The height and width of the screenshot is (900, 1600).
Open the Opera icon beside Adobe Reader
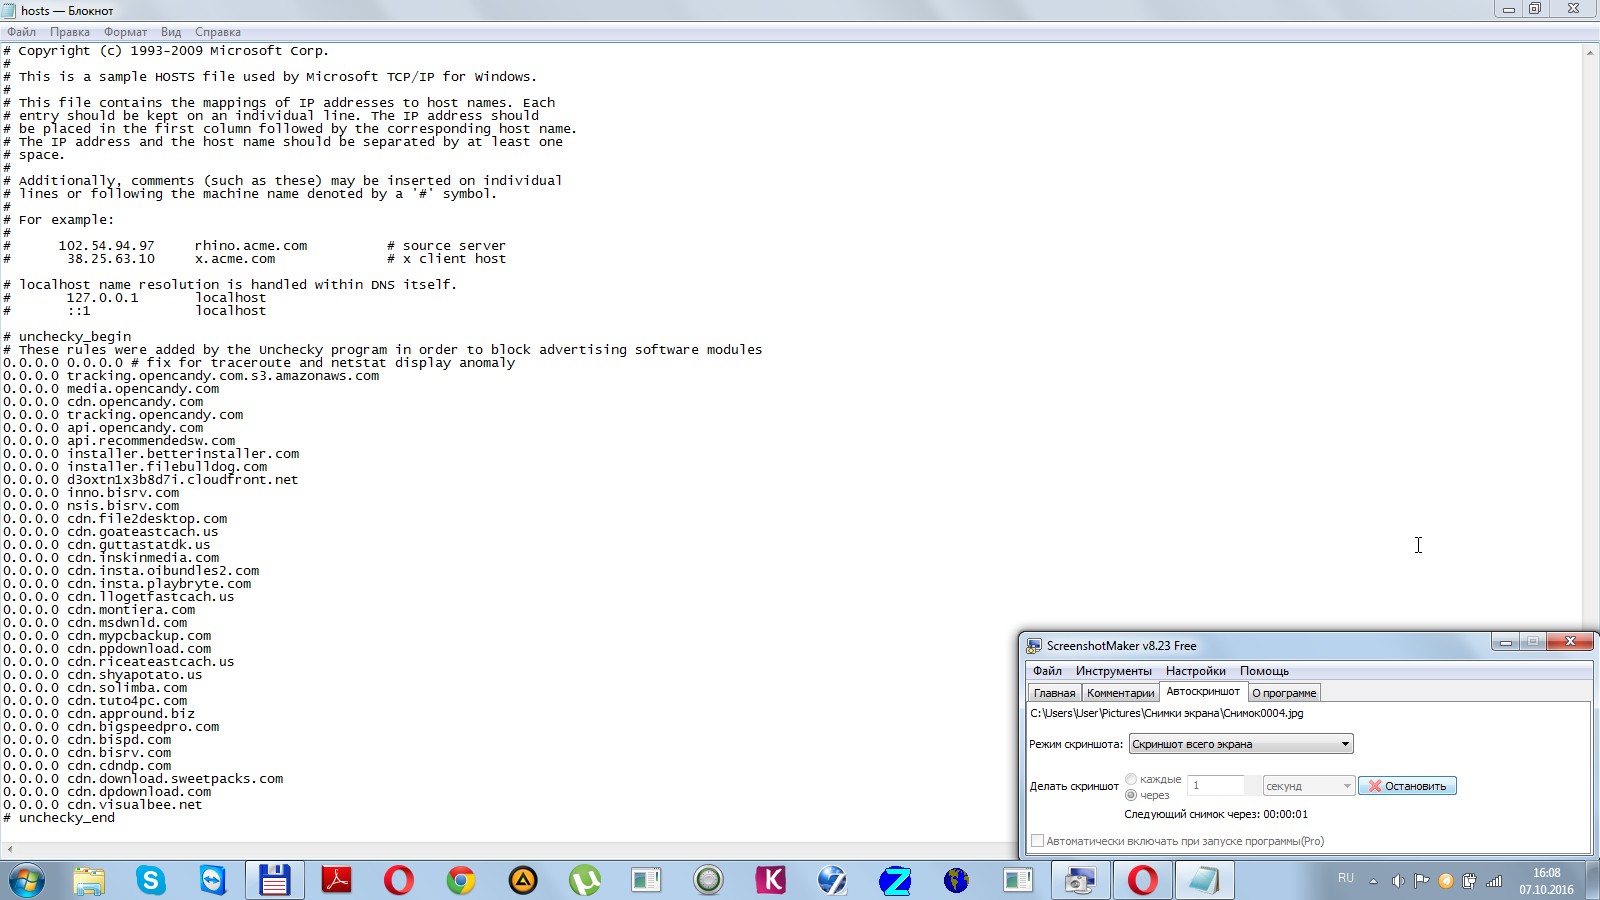coord(399,880)
